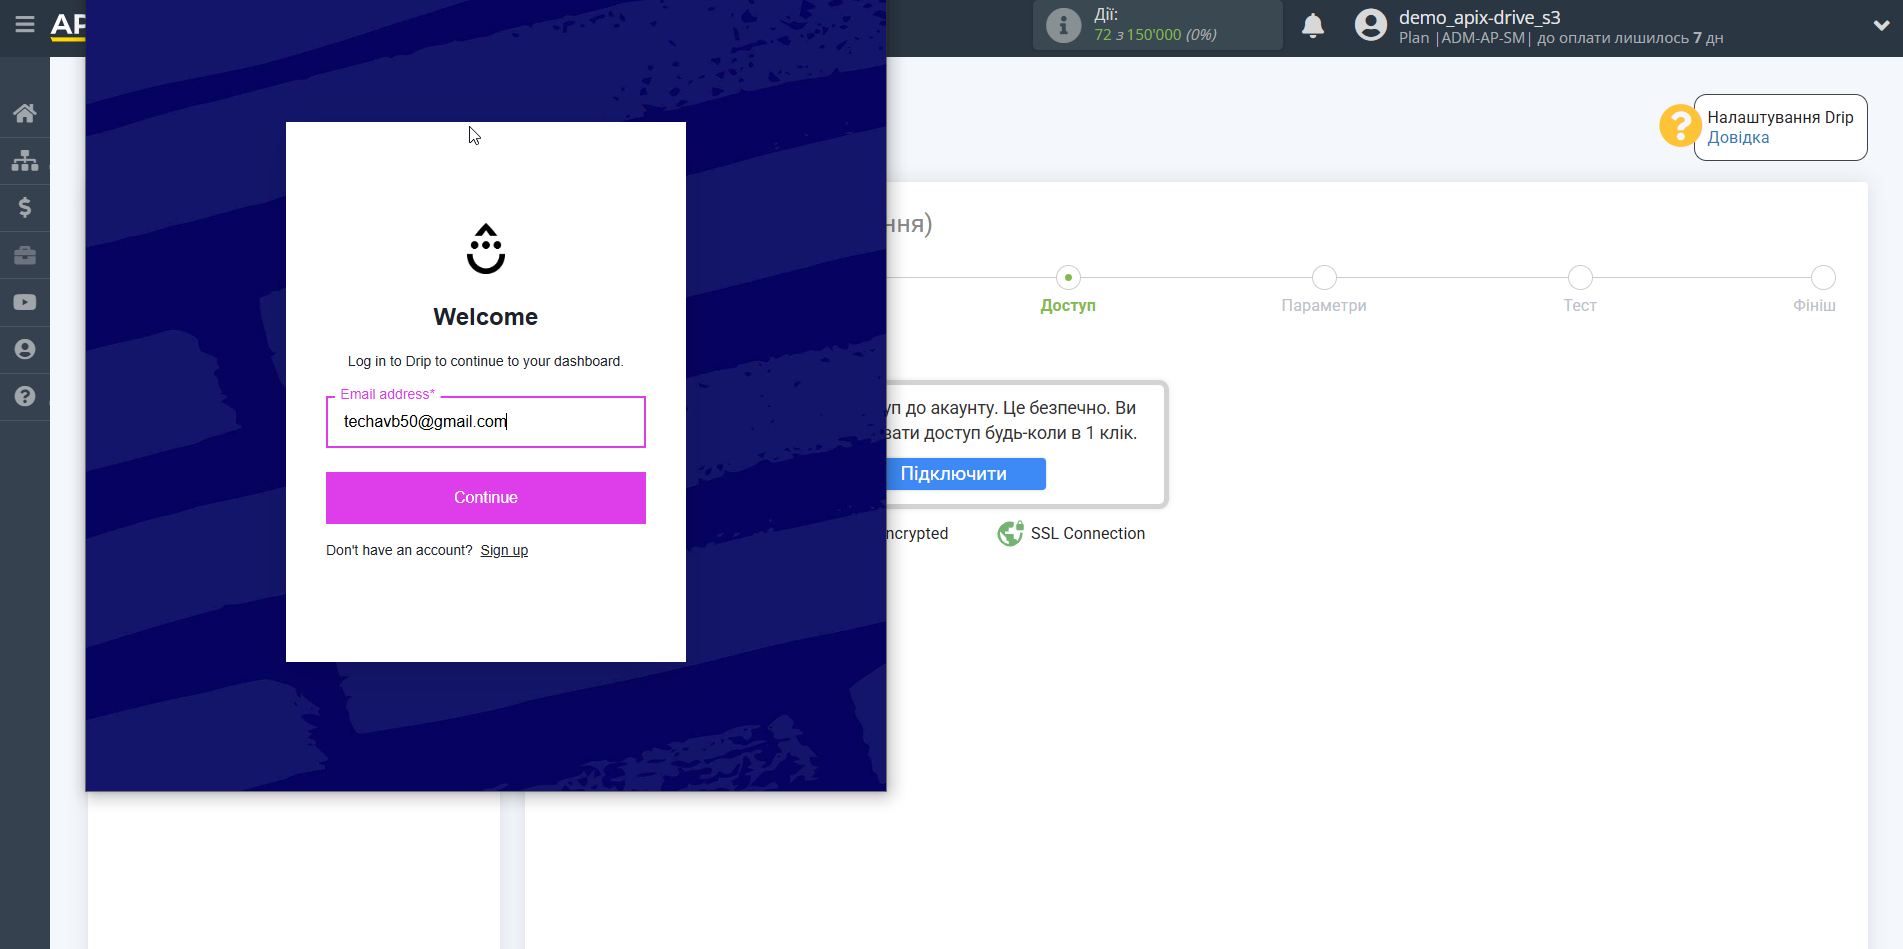Viewport: 1903px width, 949px height.
Task: Click the demo_apix-drive_s3 username
Action: 1479,17
